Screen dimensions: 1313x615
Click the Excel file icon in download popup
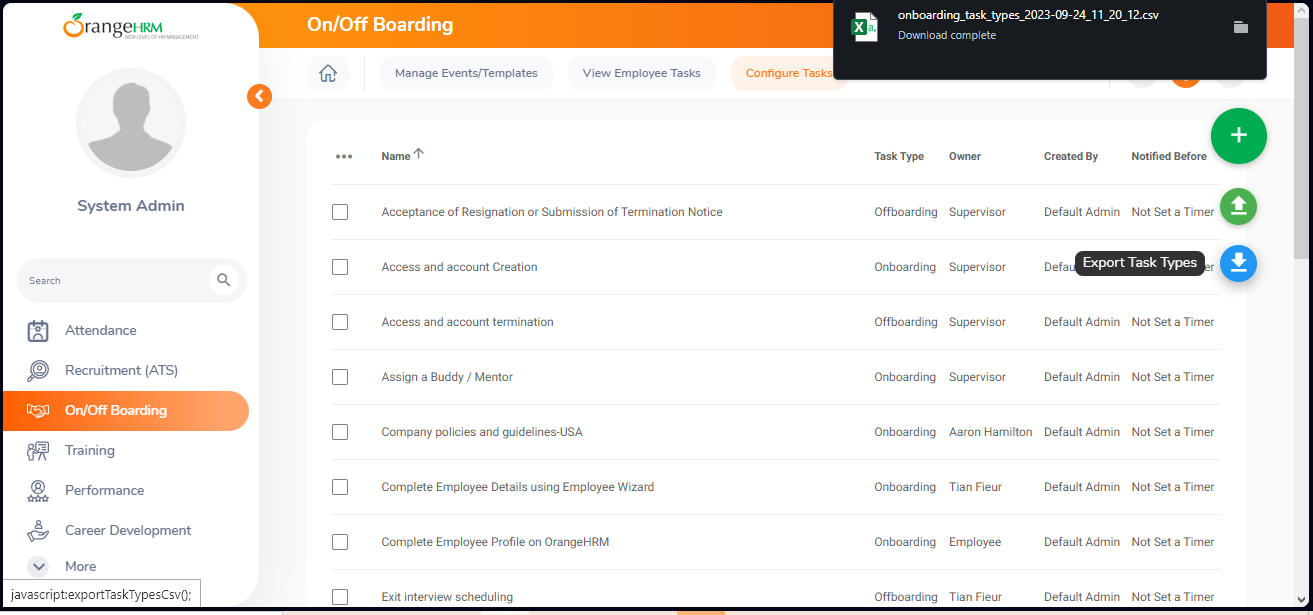(x=864, y=27)
